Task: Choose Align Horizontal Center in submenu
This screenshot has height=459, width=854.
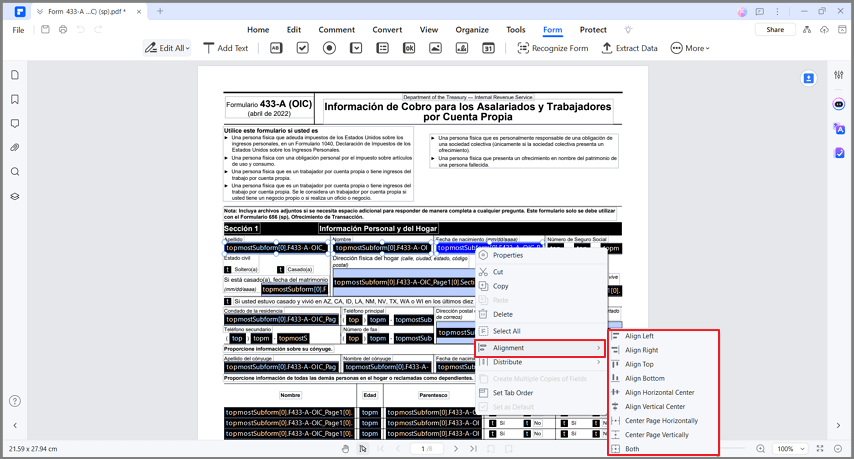Action: tap(663, 392)
